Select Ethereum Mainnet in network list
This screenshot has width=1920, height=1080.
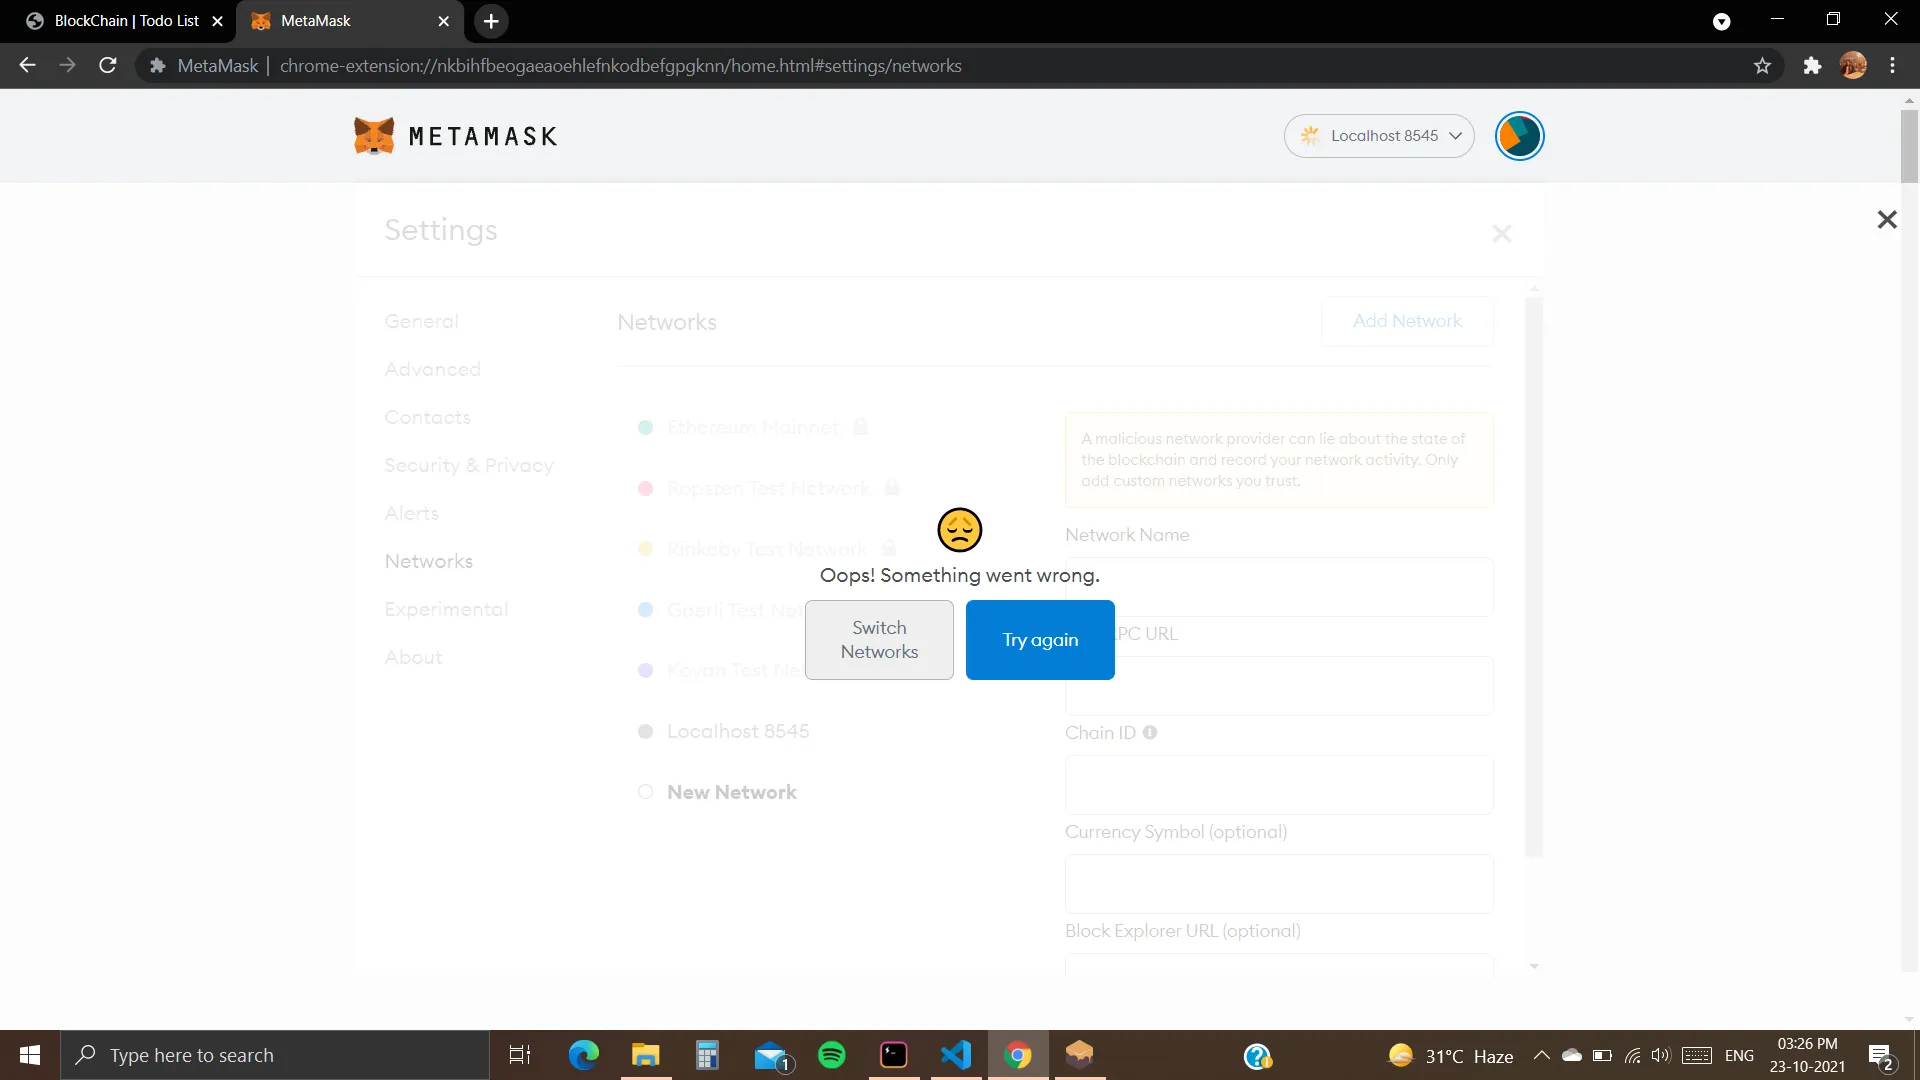point(752,427)
